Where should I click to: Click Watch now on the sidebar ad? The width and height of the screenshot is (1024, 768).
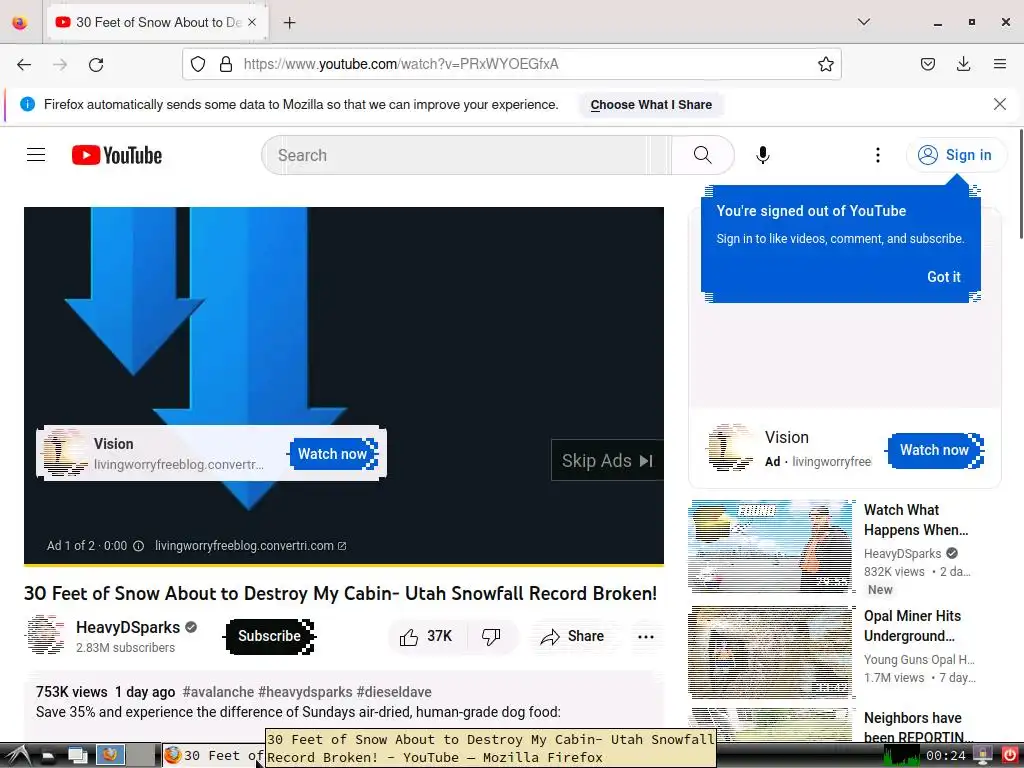tap(935, 450)
